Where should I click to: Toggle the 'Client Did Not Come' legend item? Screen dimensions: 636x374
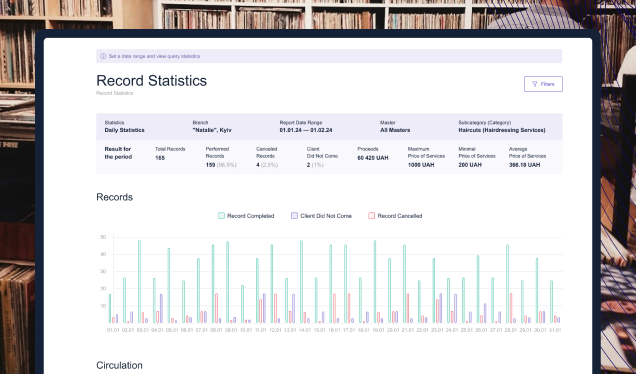[321, 216]
